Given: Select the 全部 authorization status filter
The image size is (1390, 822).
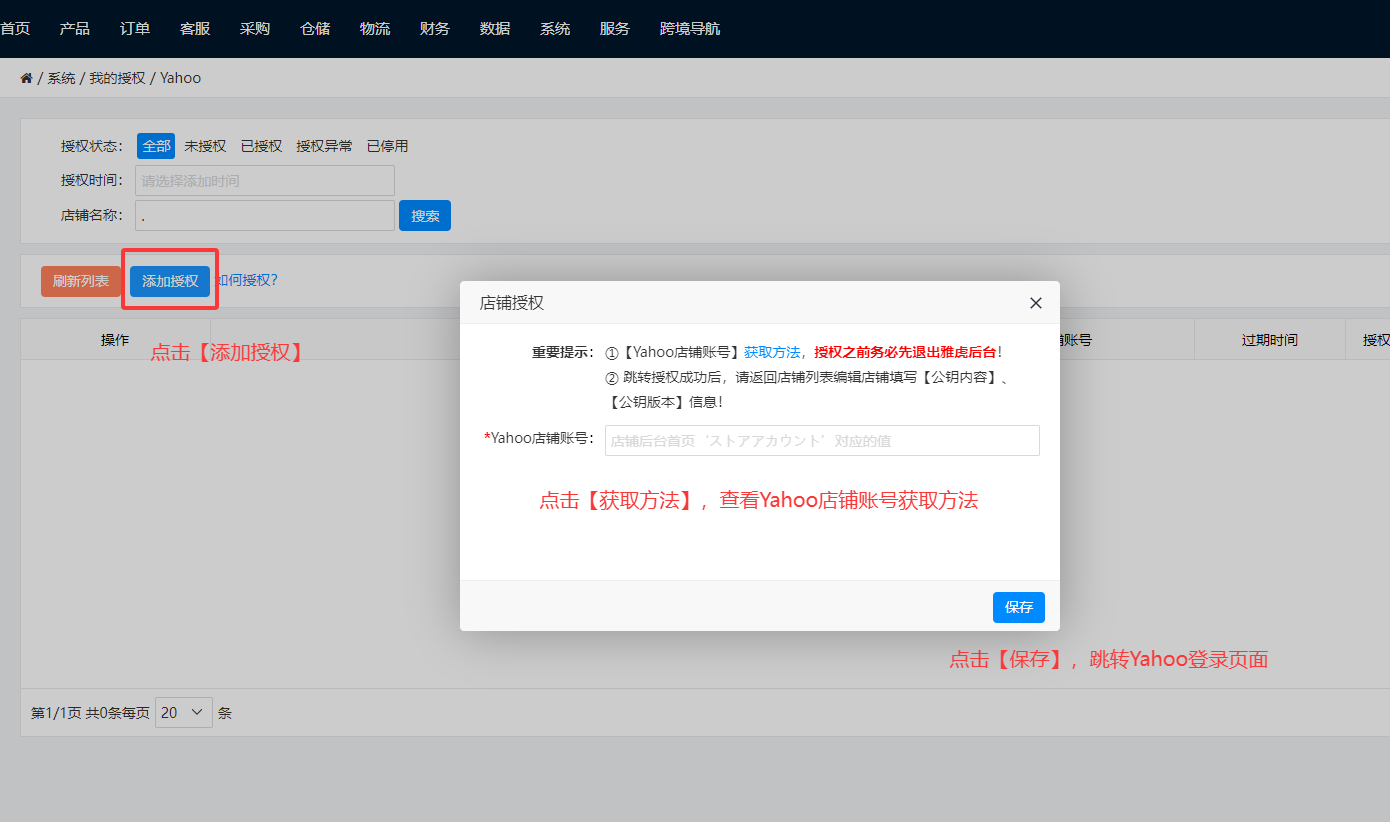Looking at the screenshot, I should pos(156,146).
